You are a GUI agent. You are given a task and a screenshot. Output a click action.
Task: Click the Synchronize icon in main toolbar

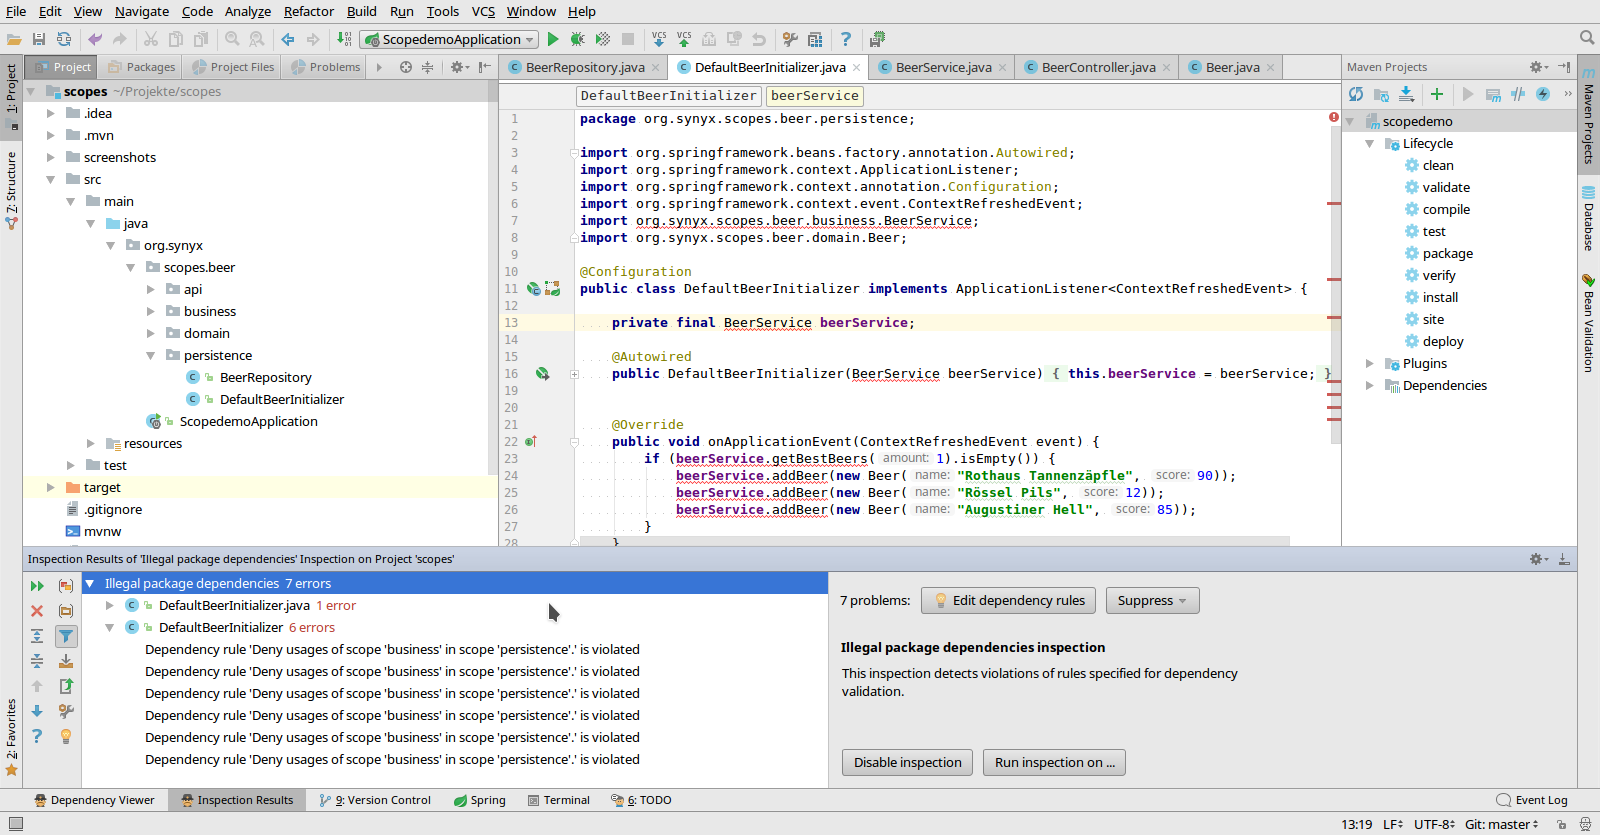[64, 39]
